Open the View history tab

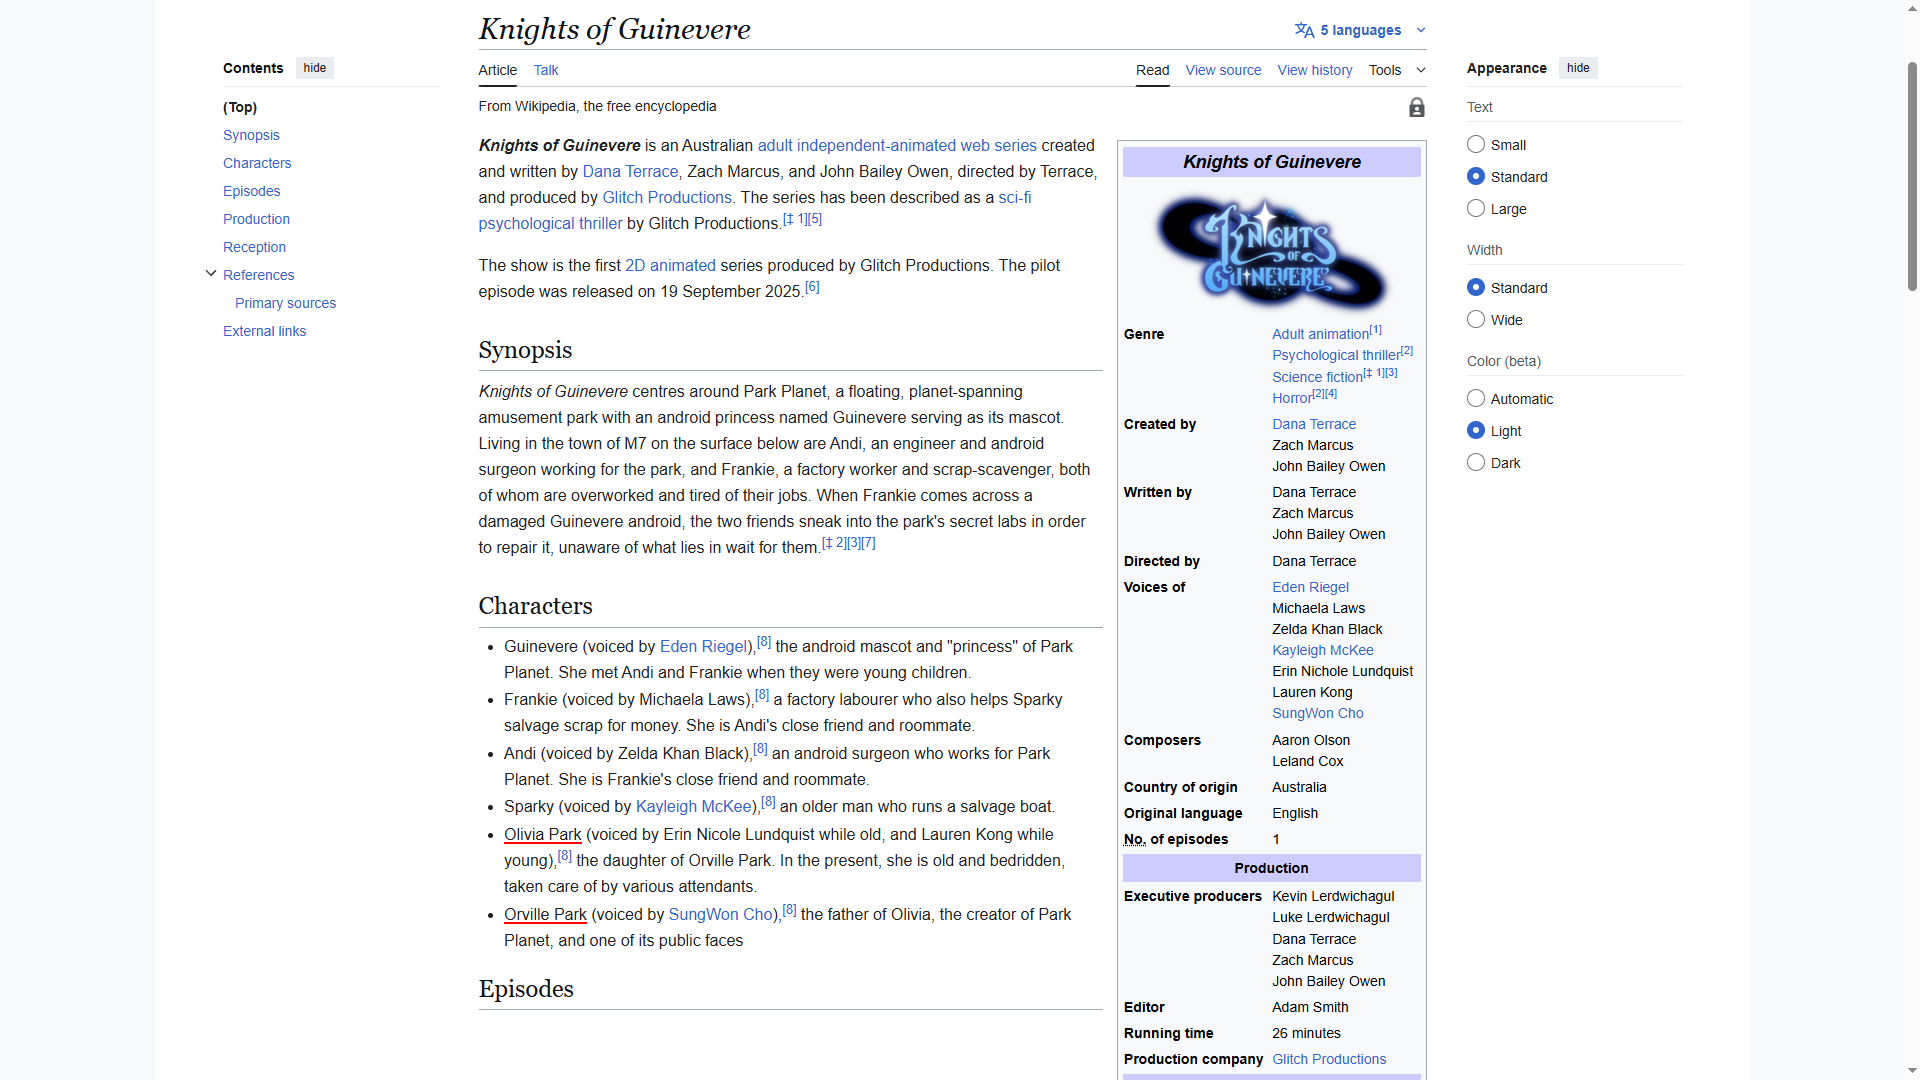1314,70
